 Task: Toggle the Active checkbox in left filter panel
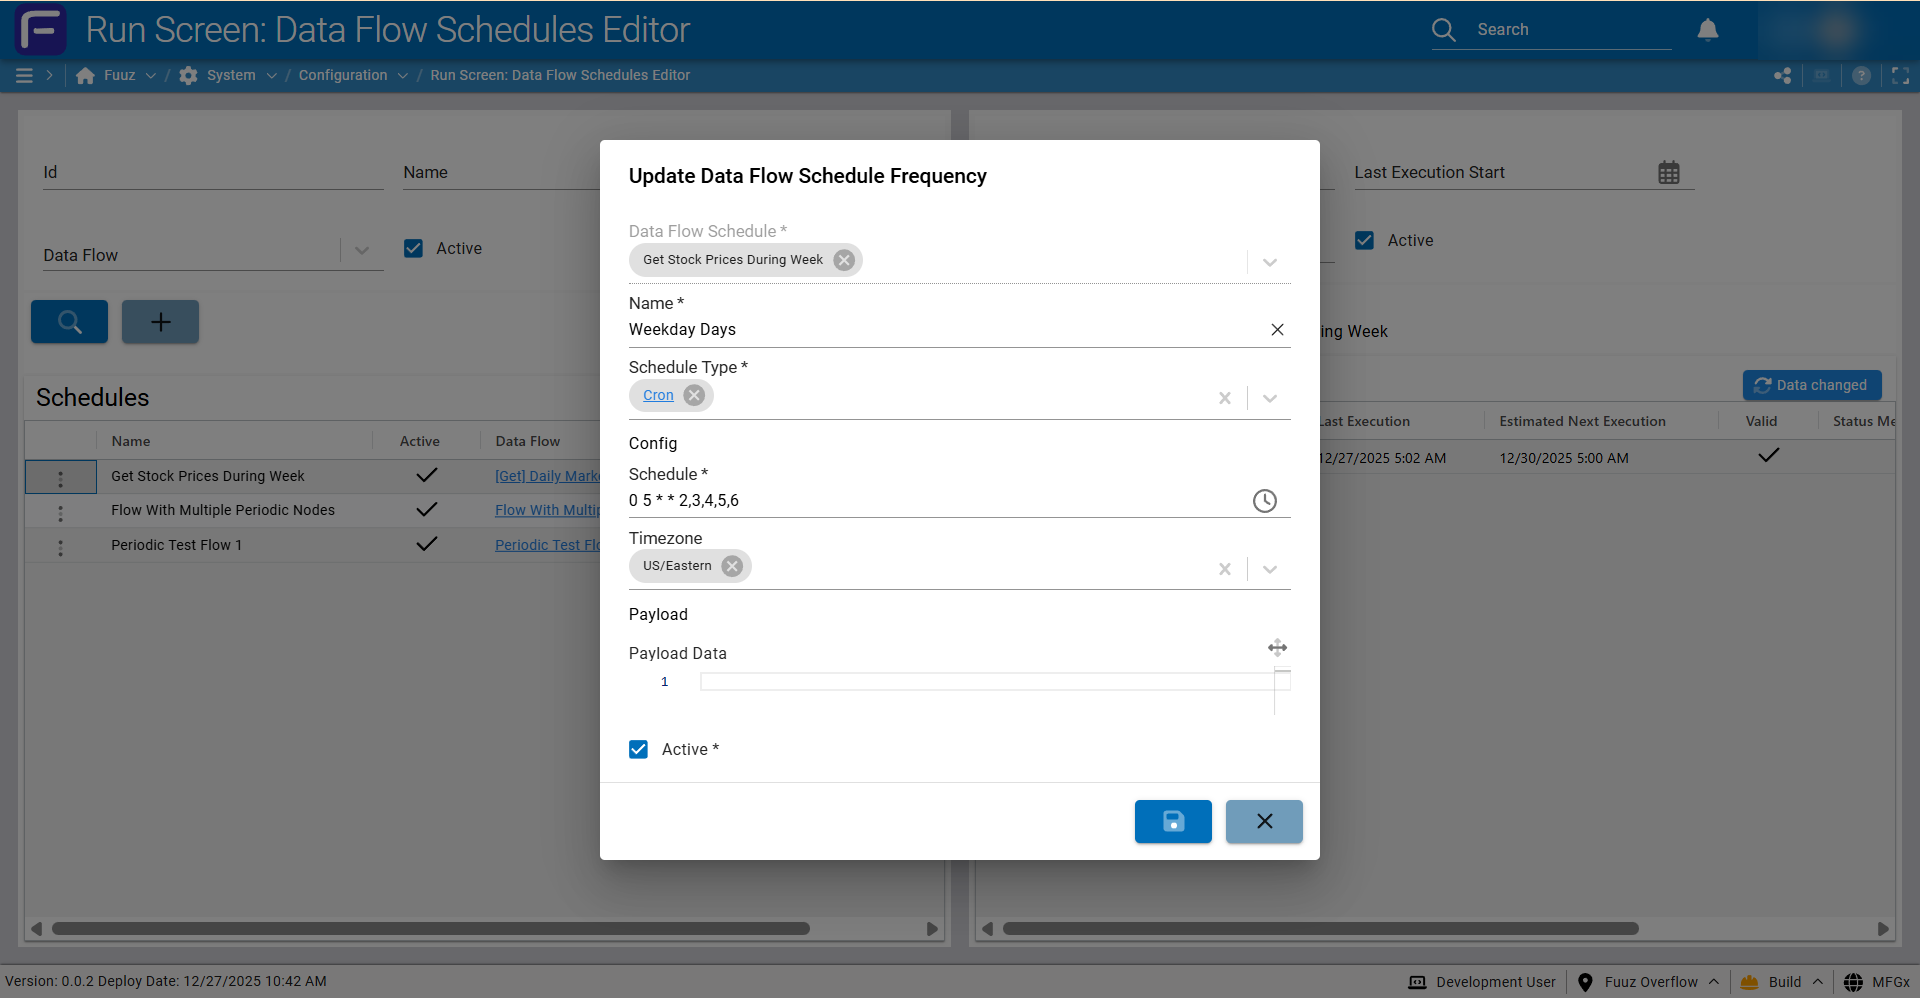pos(413,248)
